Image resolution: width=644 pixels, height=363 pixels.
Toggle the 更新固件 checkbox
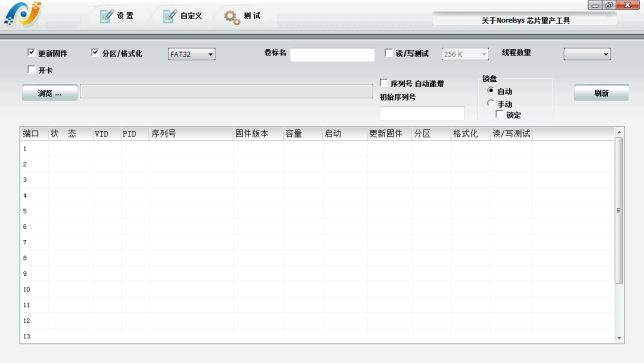31,53
